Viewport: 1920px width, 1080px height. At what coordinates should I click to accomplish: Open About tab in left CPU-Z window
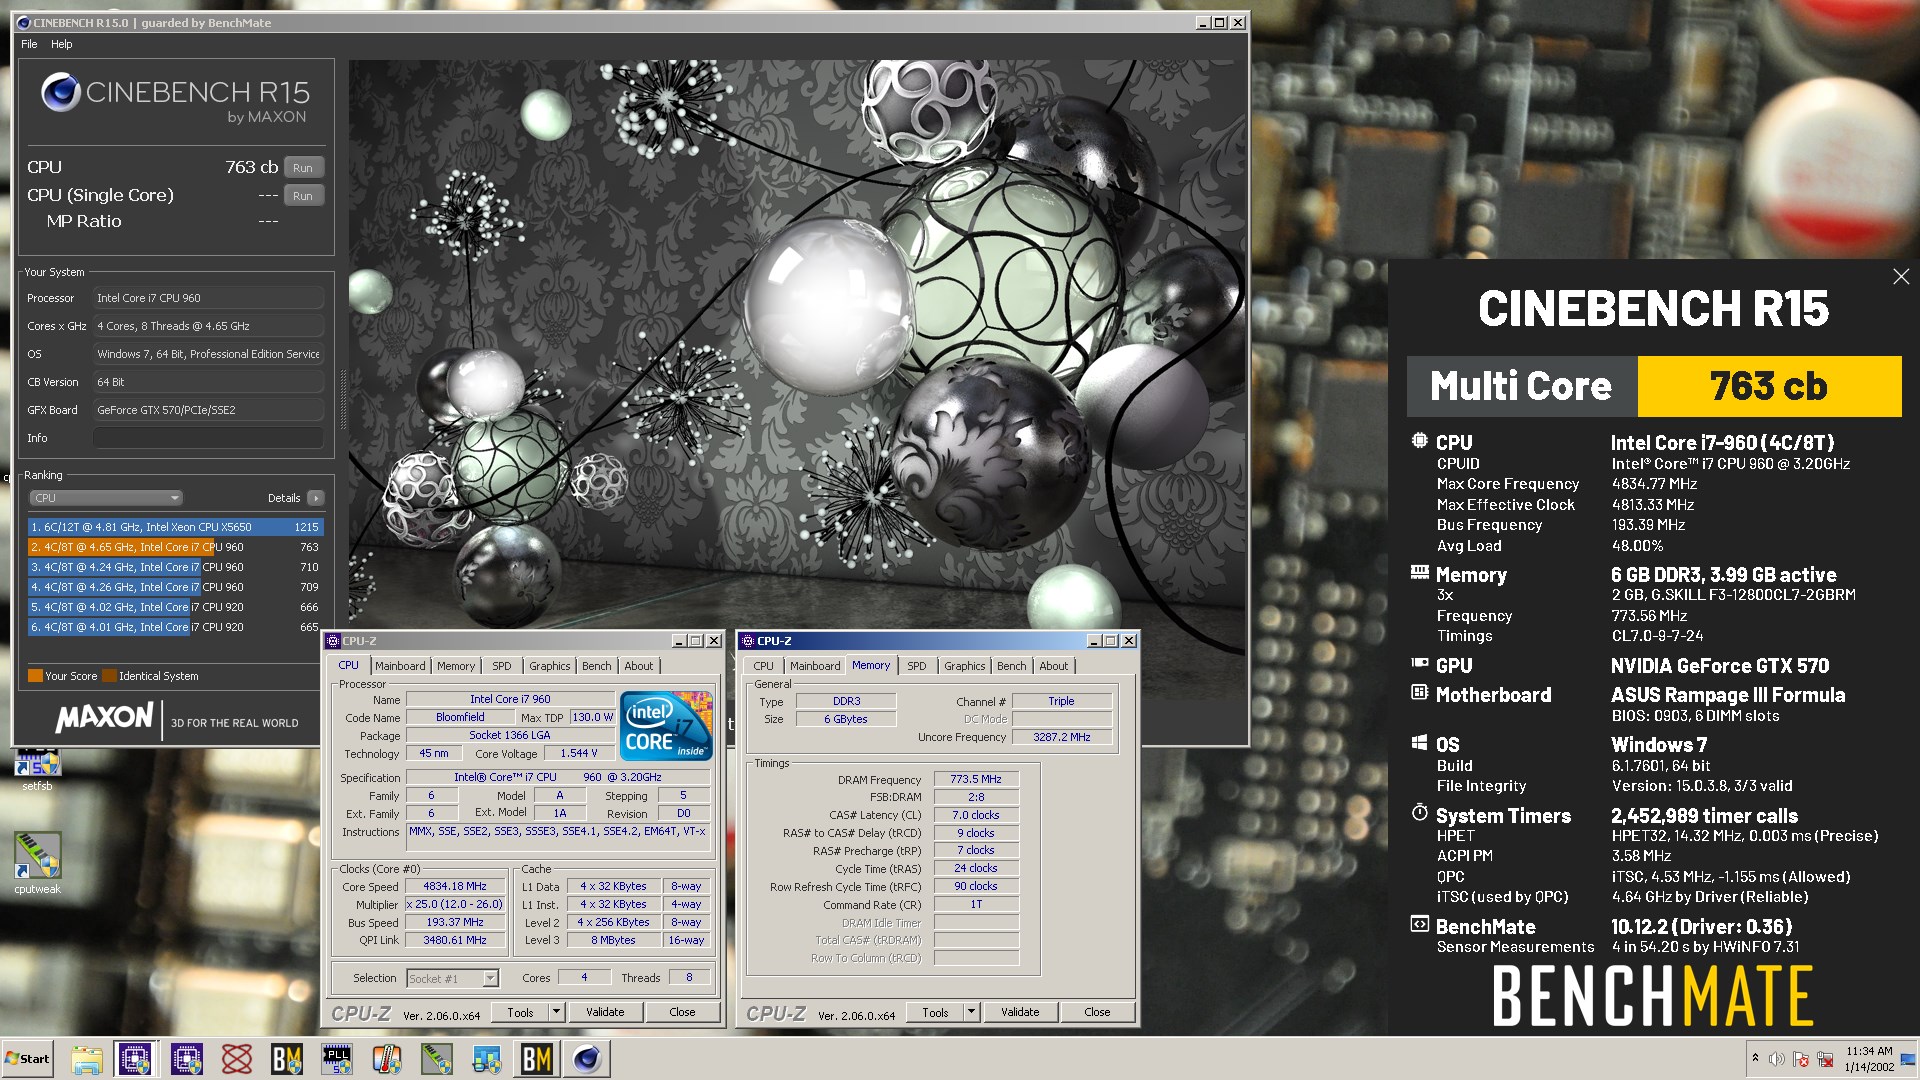[x=639, y=666]
